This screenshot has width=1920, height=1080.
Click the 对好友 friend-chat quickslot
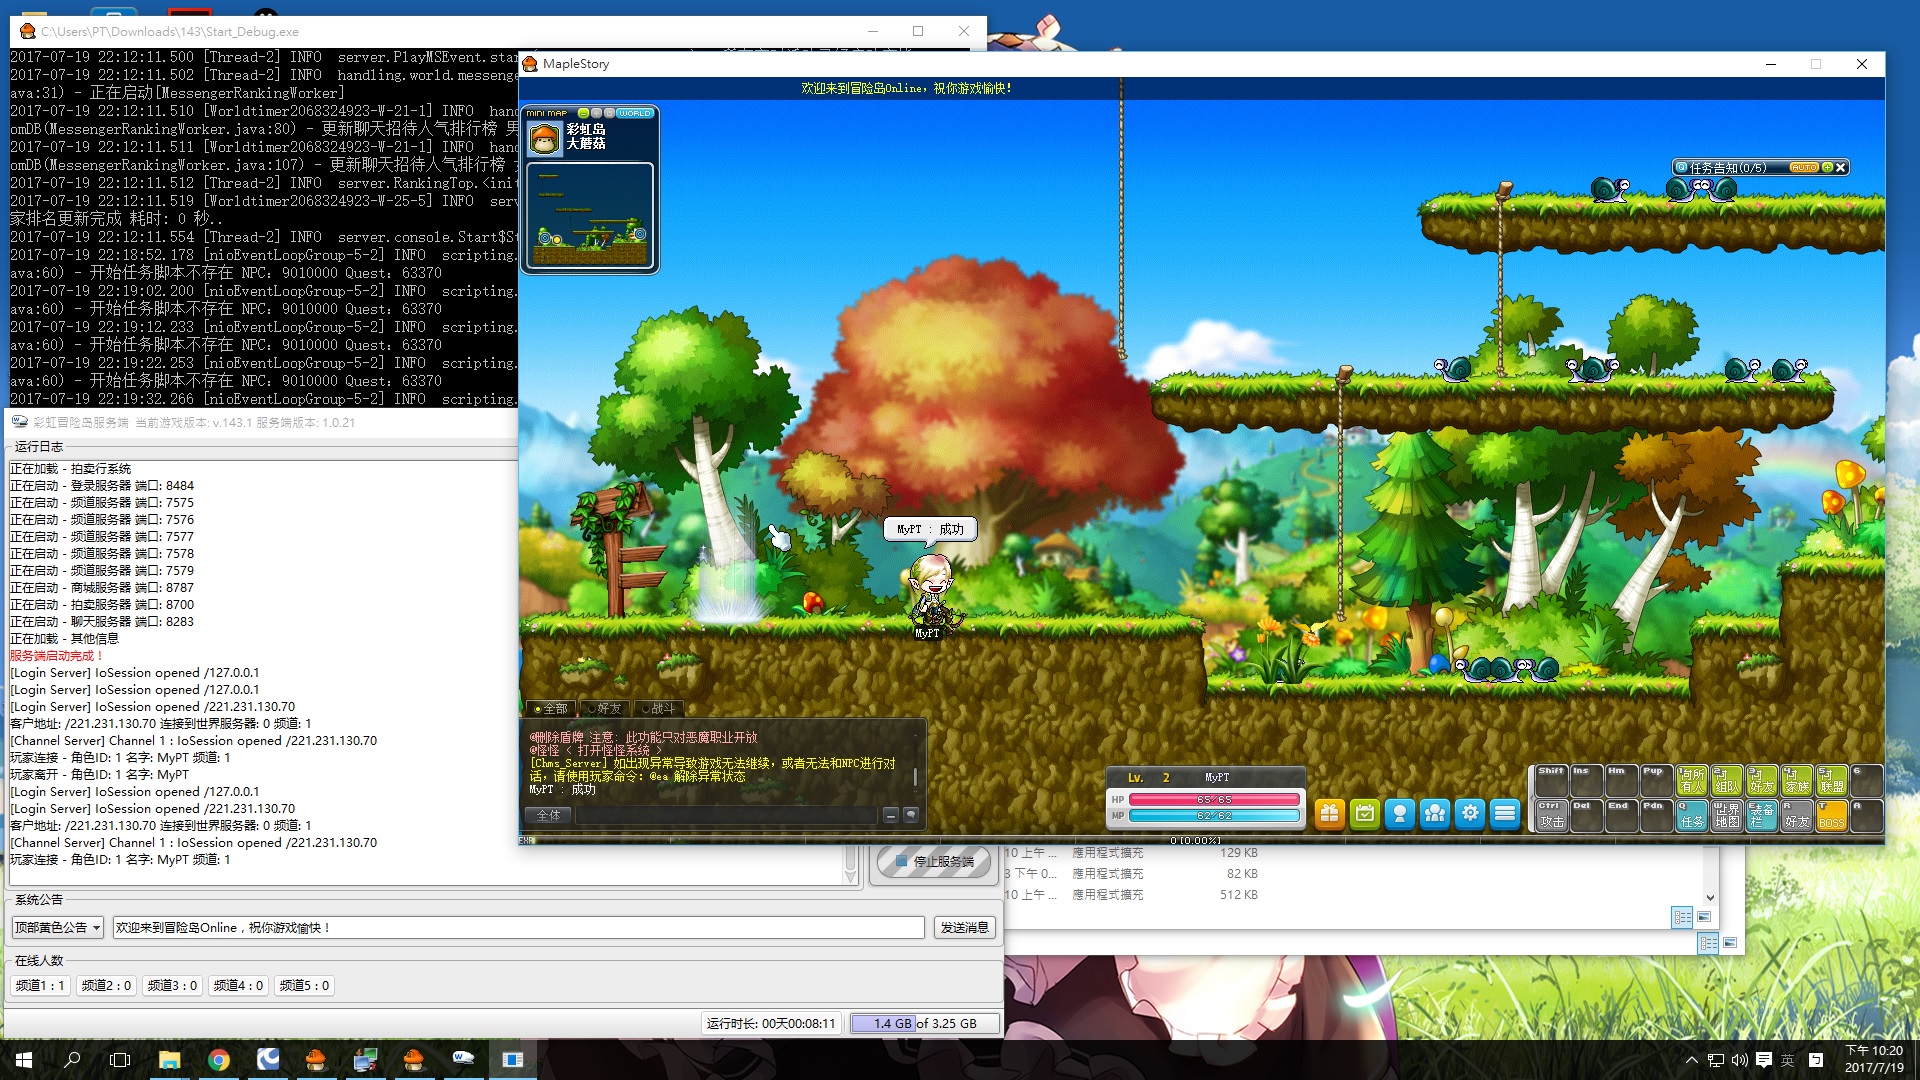click(x=1762, y=780)
